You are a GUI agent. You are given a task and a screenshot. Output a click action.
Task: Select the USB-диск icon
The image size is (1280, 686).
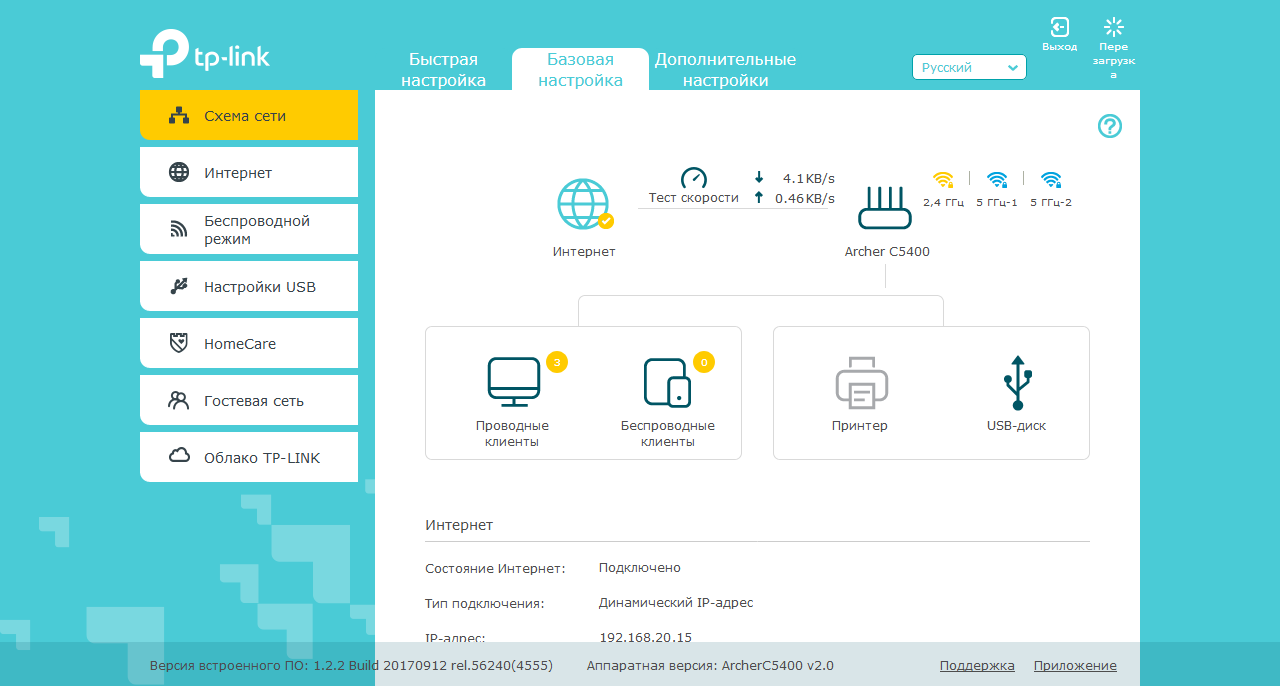coord(1017,382)
